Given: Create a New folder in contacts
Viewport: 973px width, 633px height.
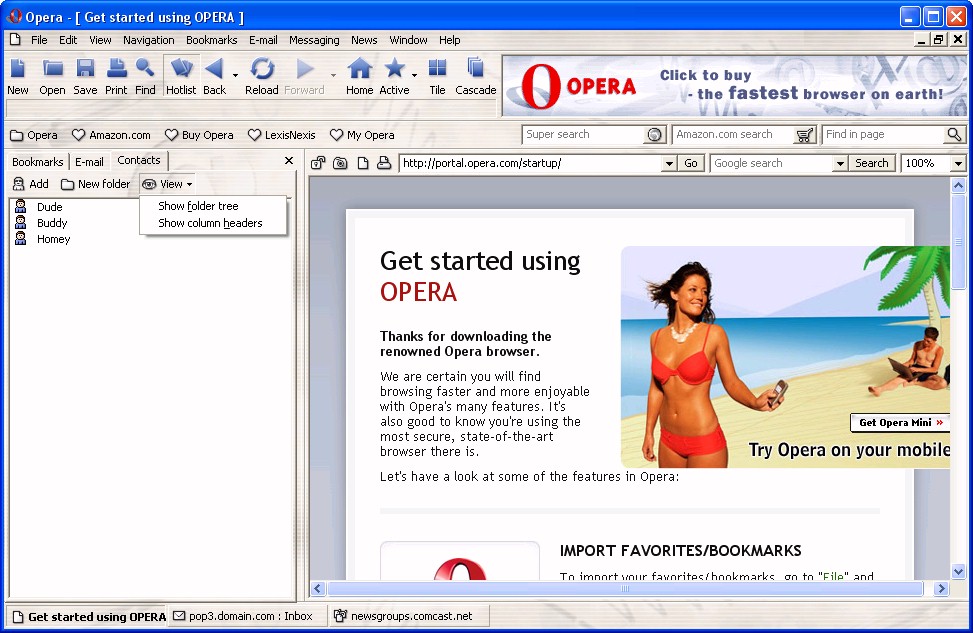Looking at the screenshot, I should pos(96,184).
